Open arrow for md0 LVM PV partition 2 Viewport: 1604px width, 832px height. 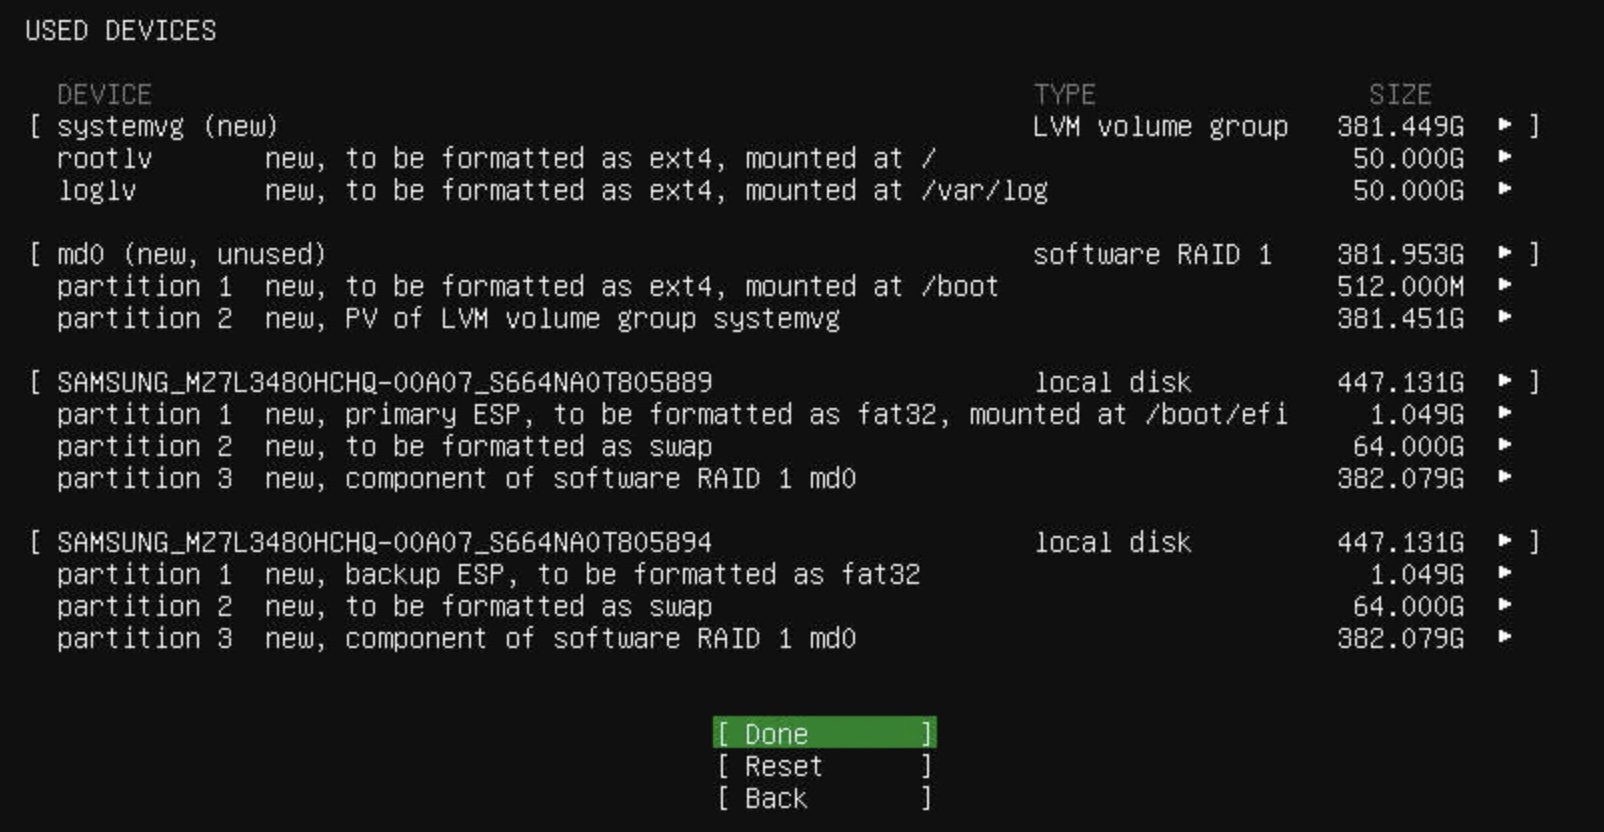pyautogui.click(x=1505, y=317)
